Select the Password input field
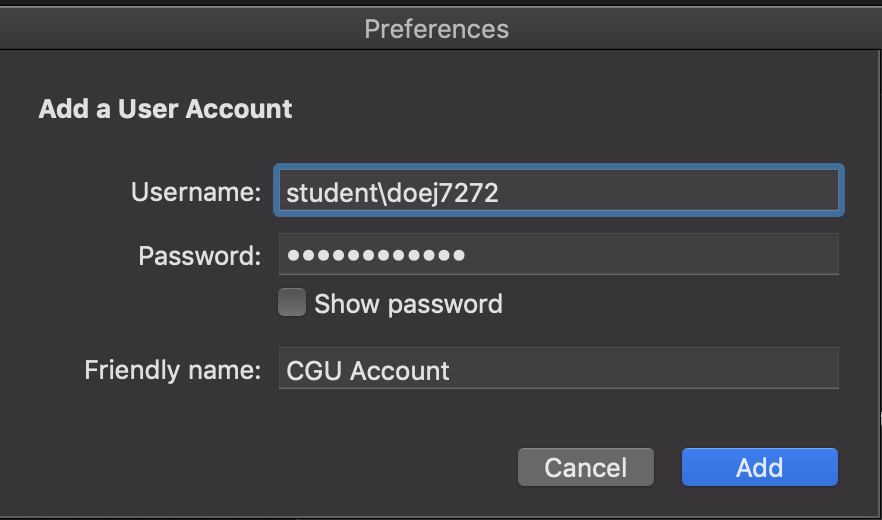The width and height of the screenshot is (882, 520). [559, 254]
